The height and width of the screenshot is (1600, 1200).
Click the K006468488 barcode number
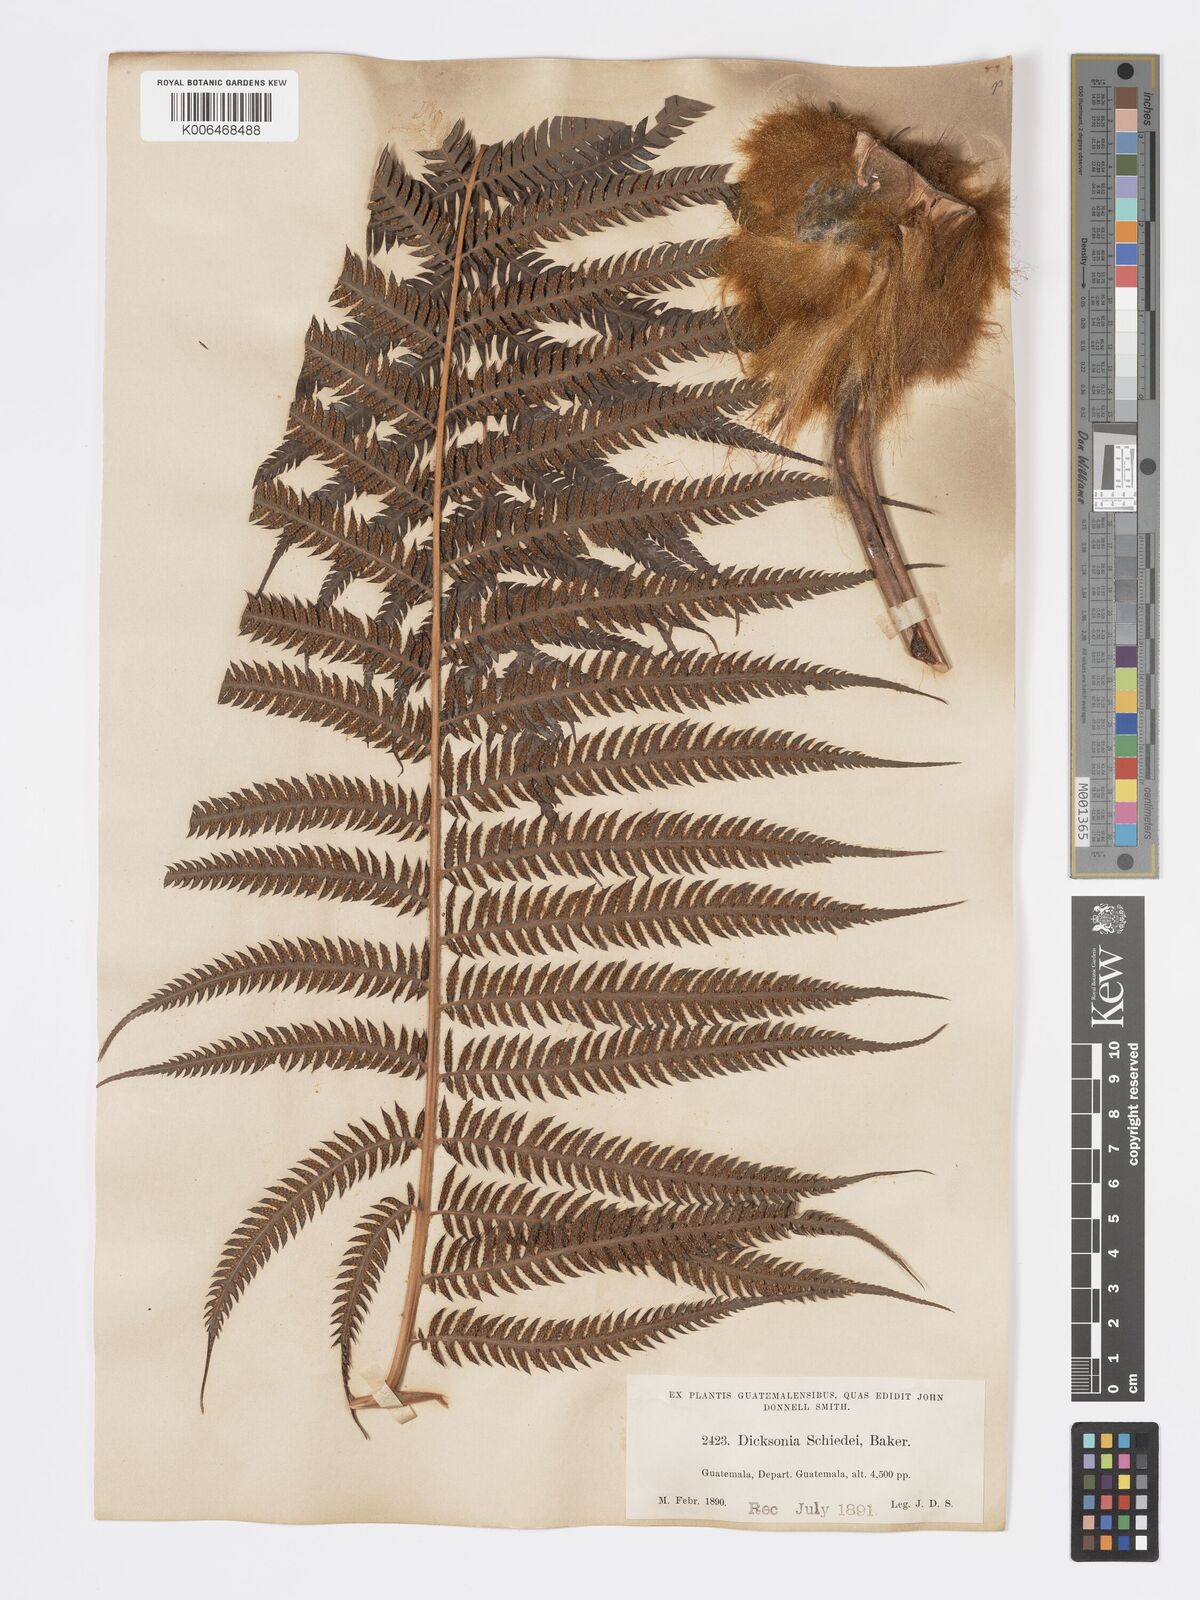point(219,130)
